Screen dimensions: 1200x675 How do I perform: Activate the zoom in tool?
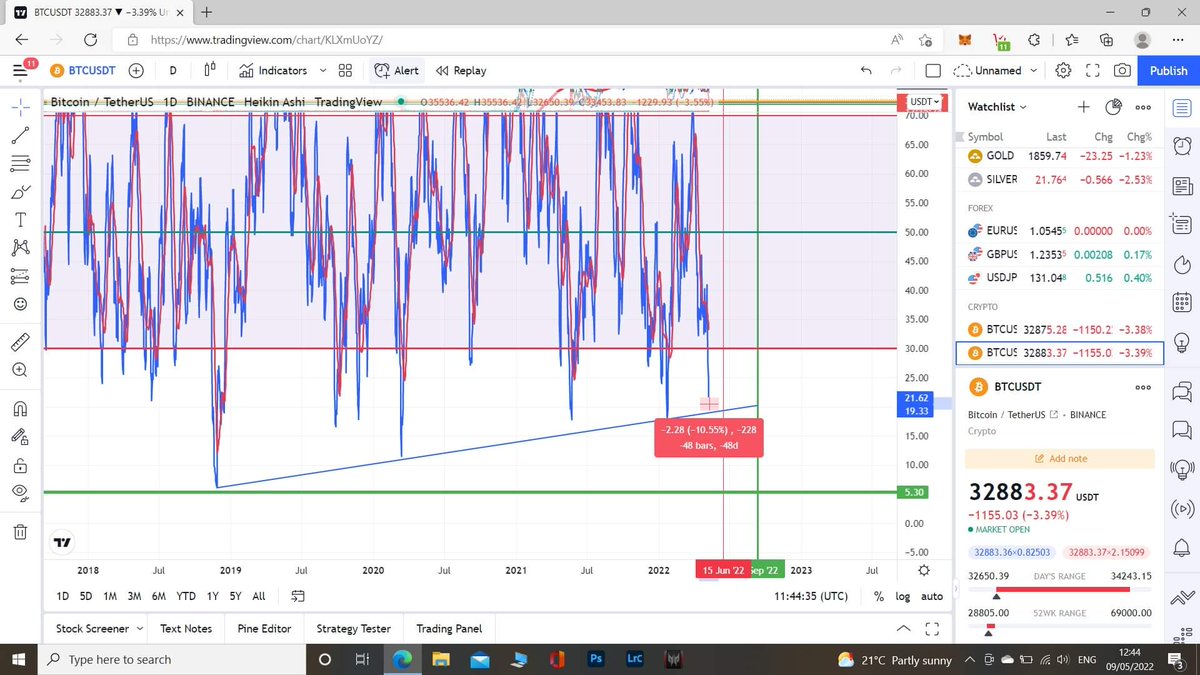(21, 370)
